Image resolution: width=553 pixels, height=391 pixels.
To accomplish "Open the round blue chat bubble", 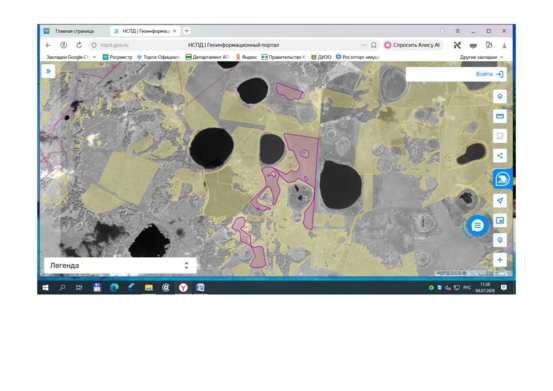I will tap(477, 225).
